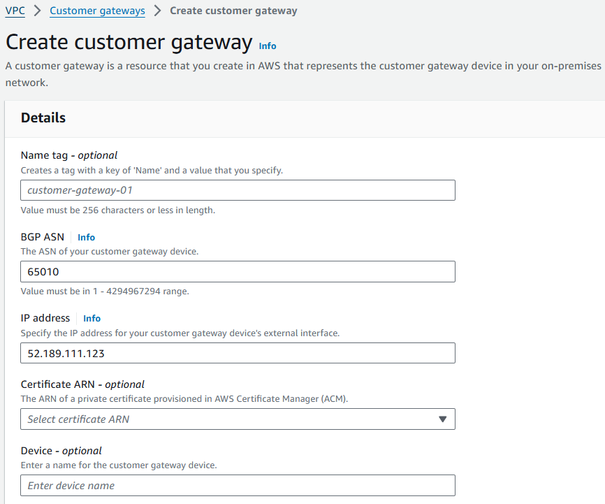Click the chevron after Customer gateways breadcrumb
The height and width of the screenshot is (504, 605).
pos(158,11)
